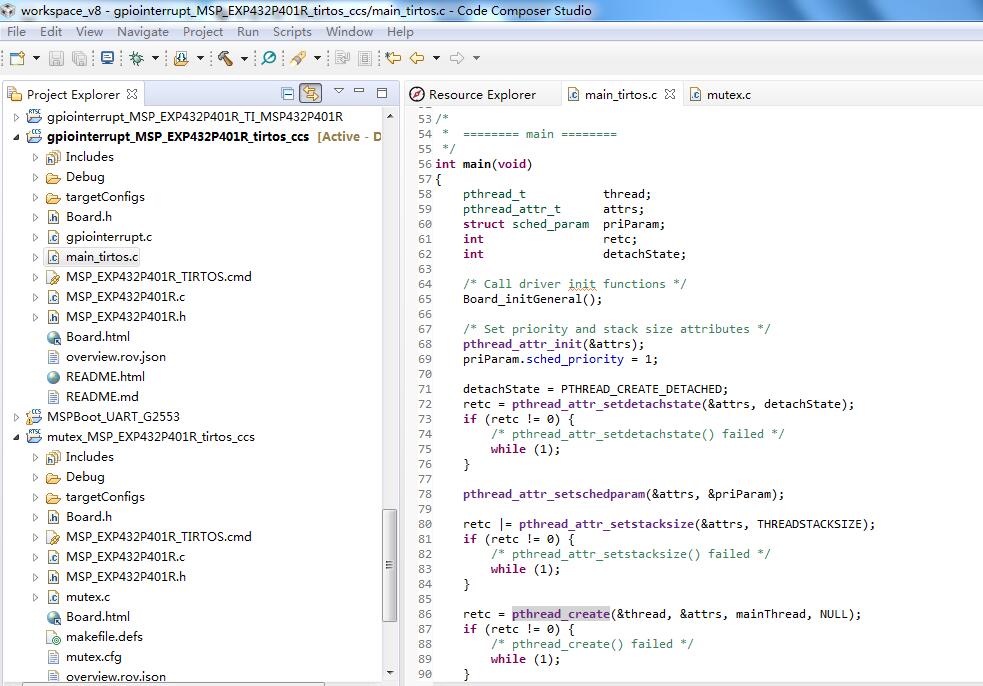Switch to the Resource Explorer tab
This screenshot has height=686, width=983.
click(x=481, y=95)
